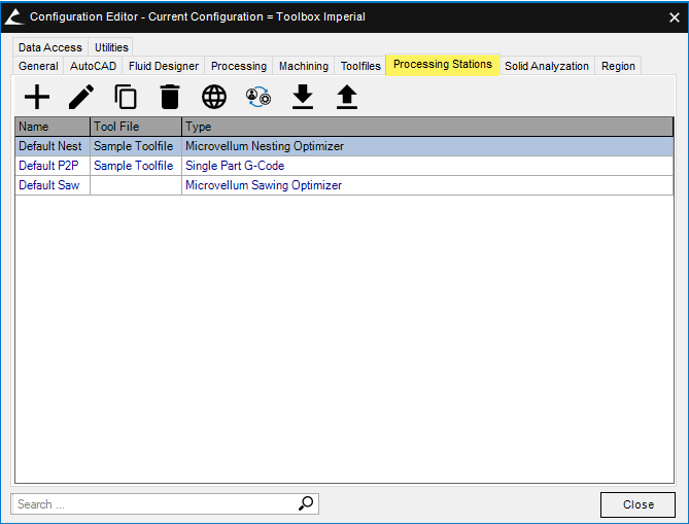Sort by the Name column header

click(x=52, y=127)
